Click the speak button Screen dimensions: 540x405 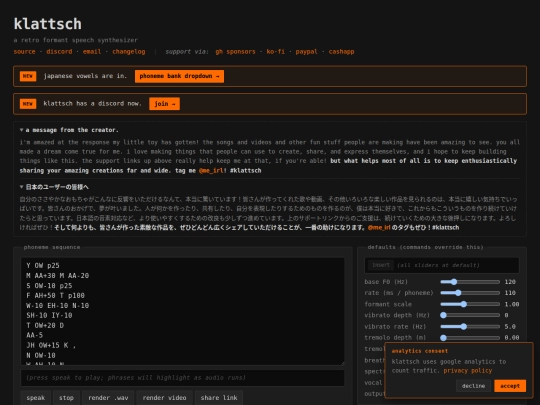36,398
